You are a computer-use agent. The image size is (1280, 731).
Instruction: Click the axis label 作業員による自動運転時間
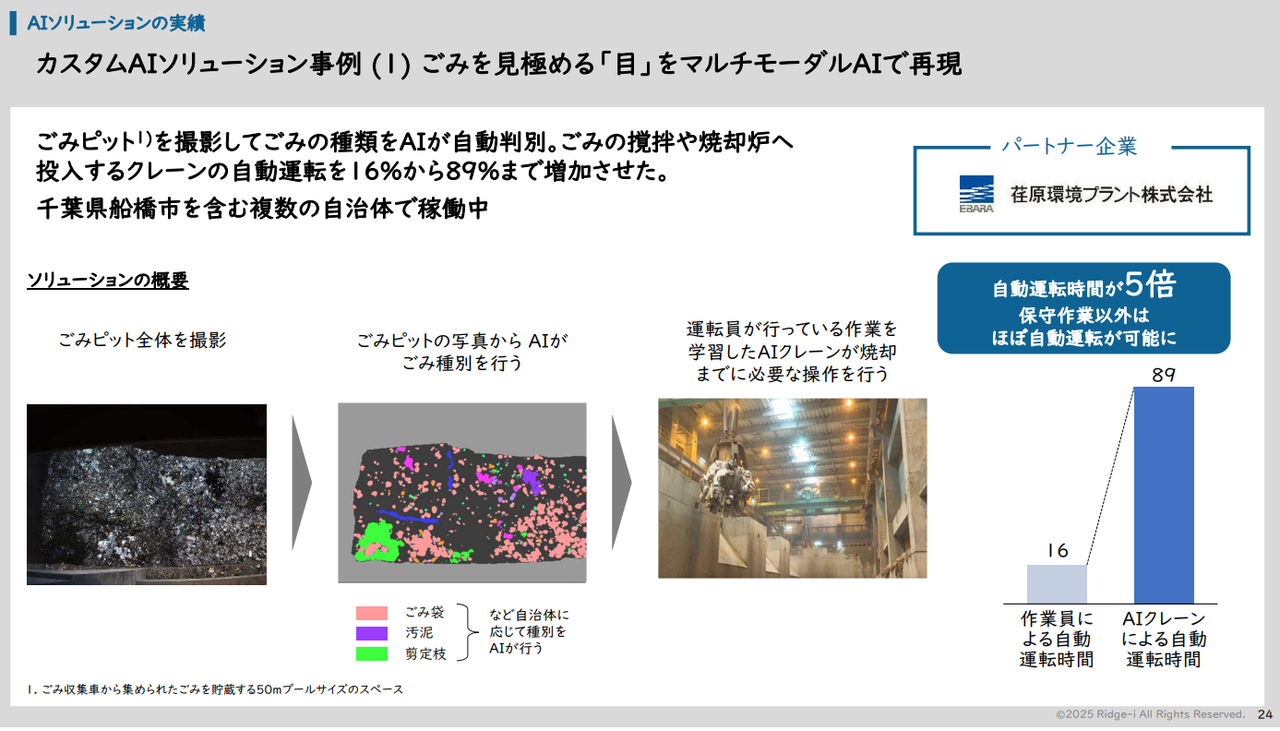click(x=1057, y=640)
